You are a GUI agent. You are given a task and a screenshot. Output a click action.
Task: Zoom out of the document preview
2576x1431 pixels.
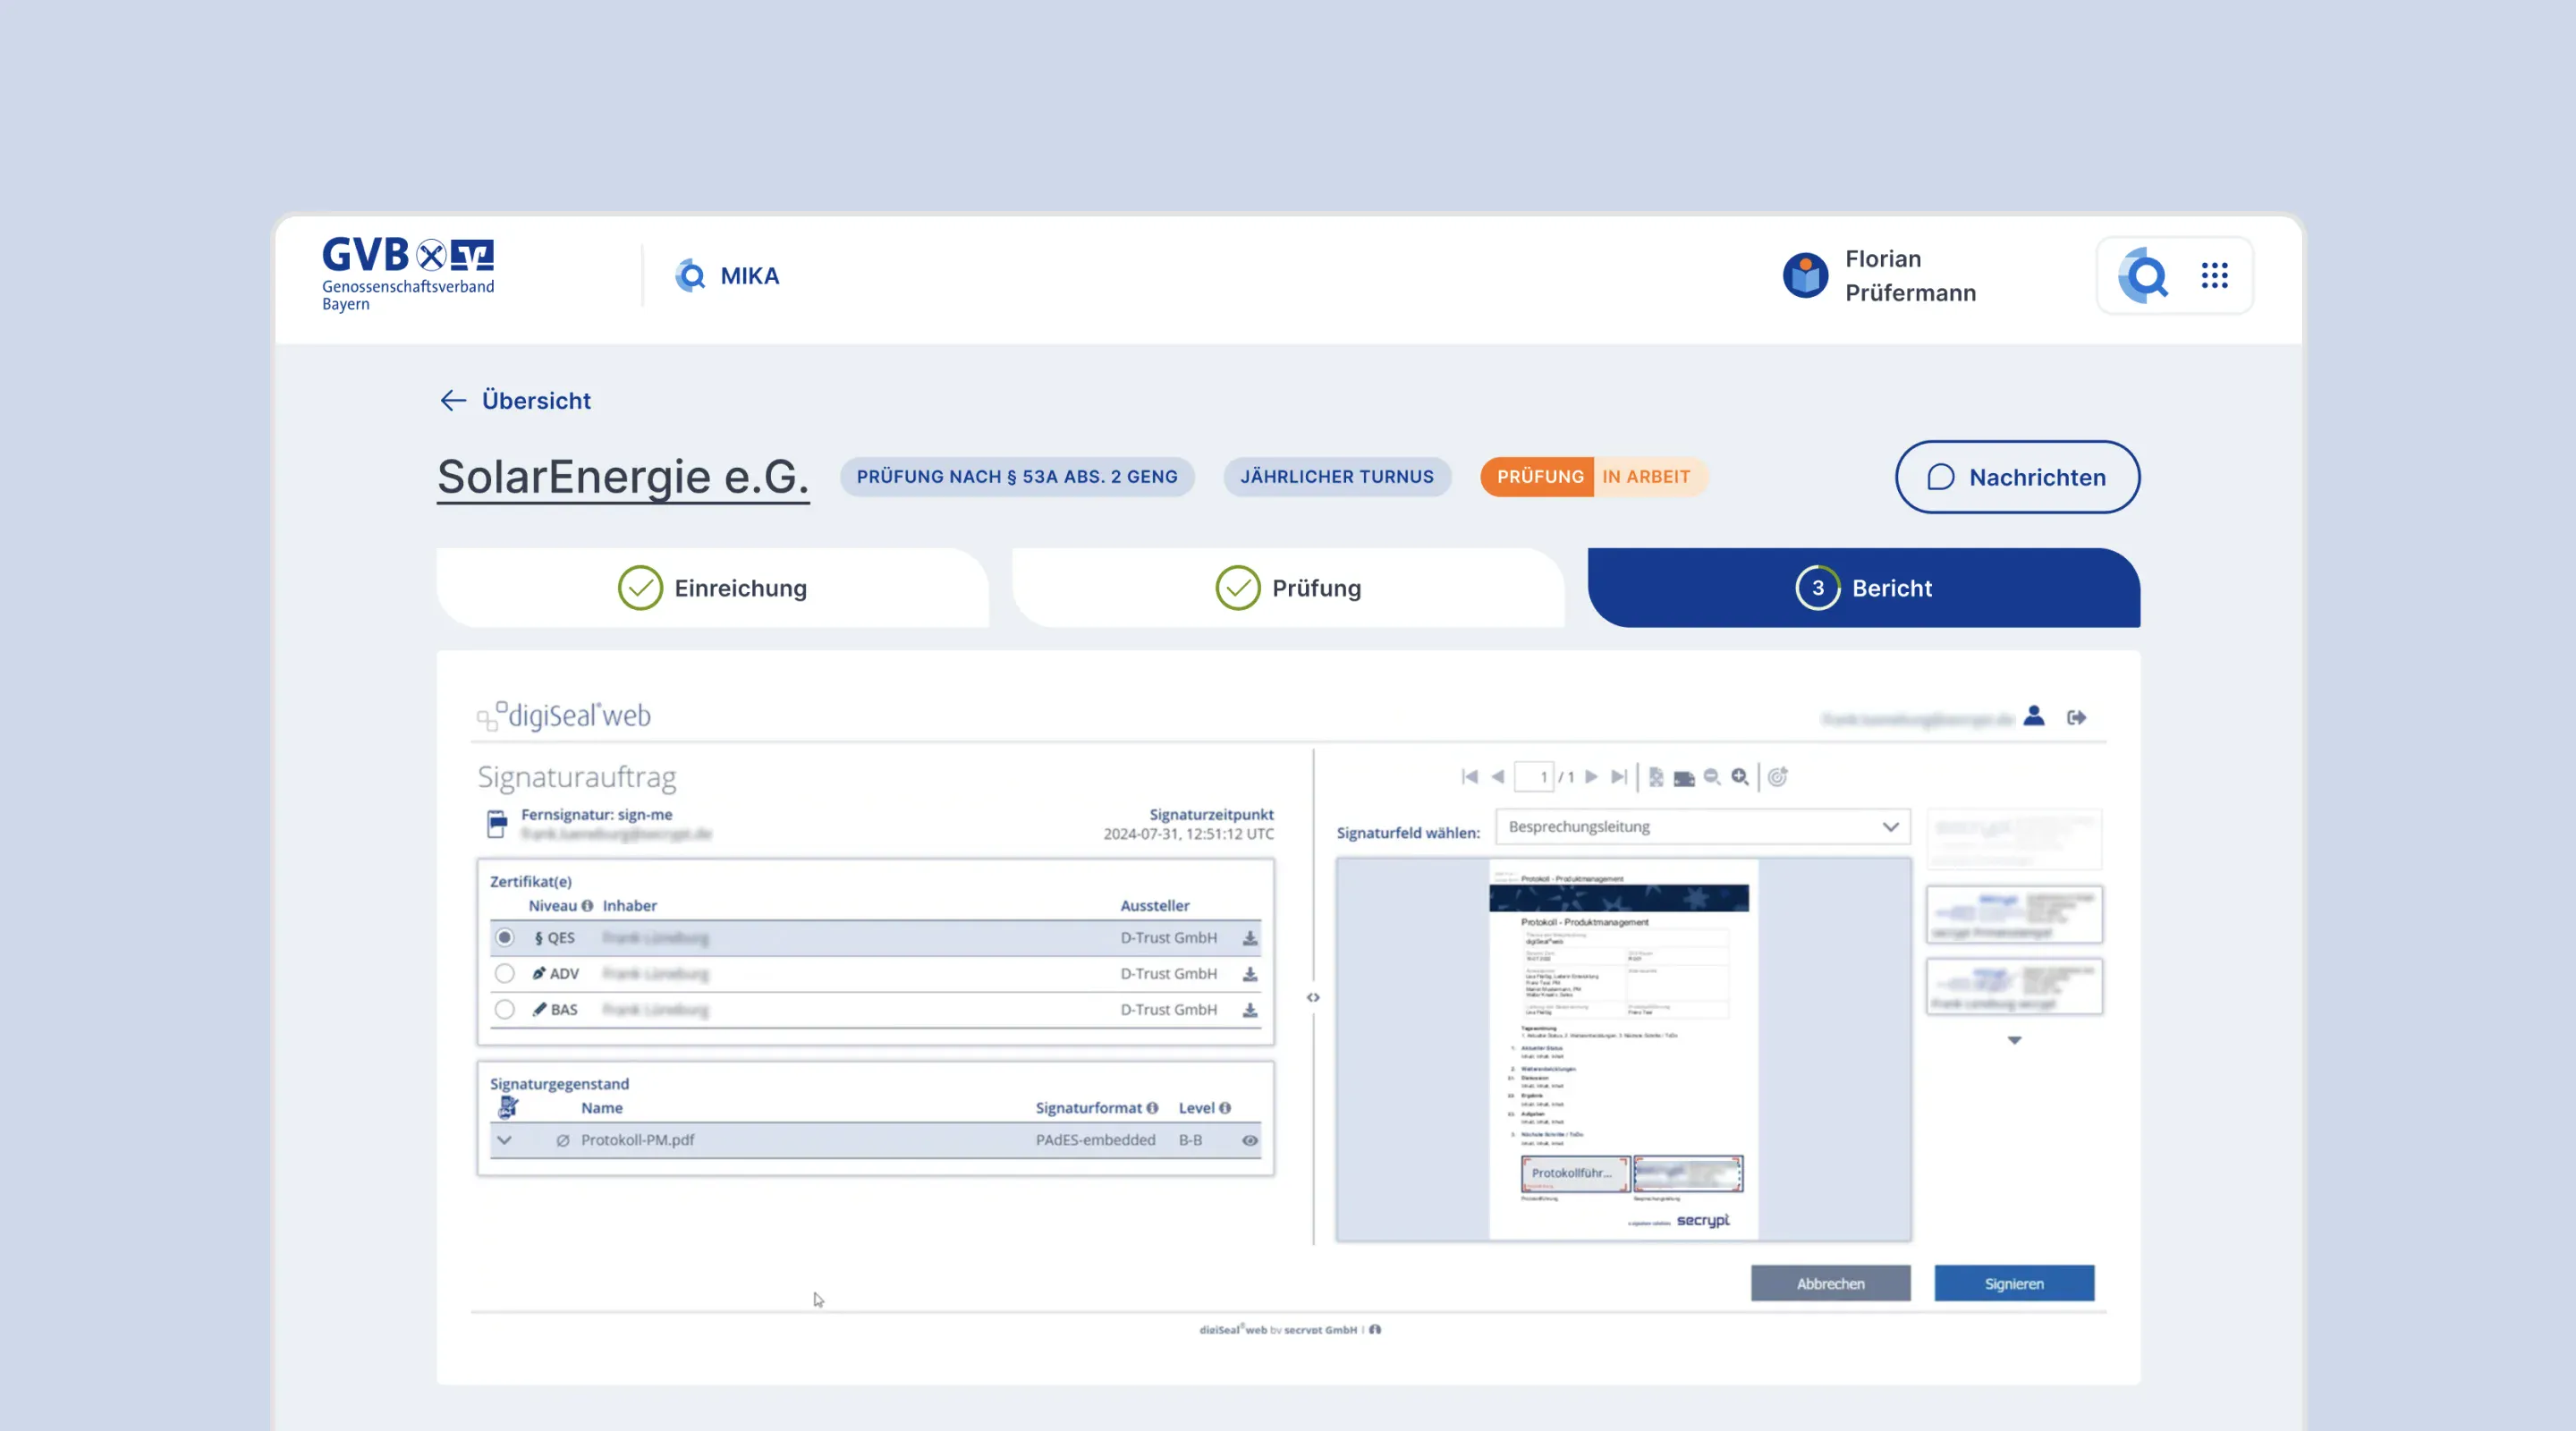(x=1712, y=777)
